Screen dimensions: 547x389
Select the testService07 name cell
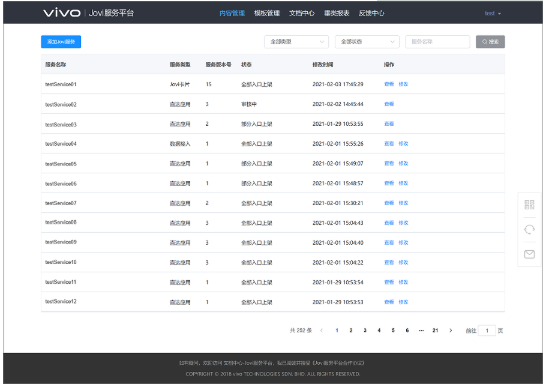(61, 203)
